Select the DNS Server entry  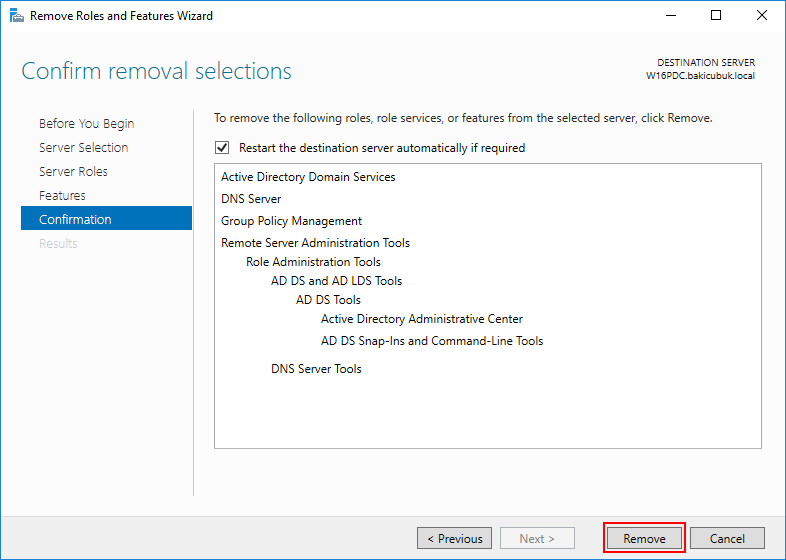click(251, 199)
